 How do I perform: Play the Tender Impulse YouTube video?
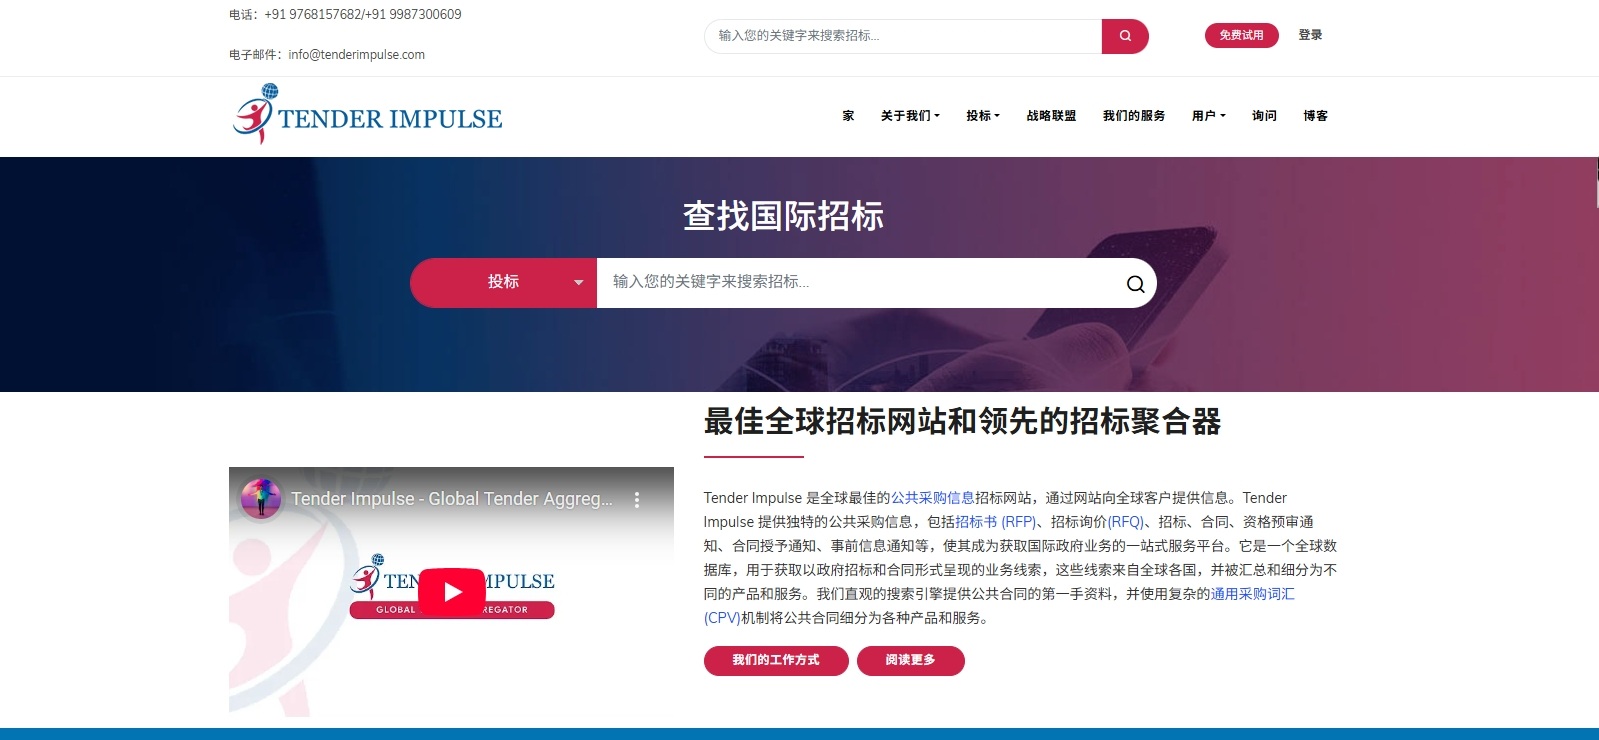[451, 592]
